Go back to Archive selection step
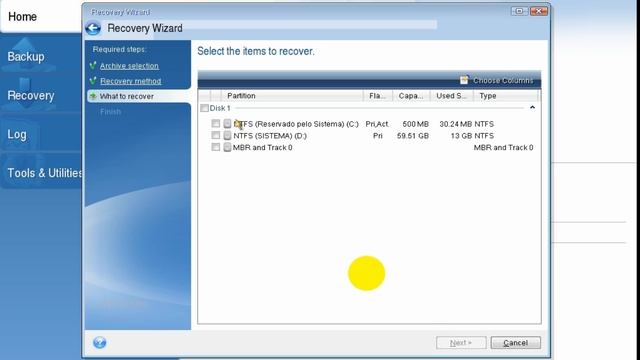The width and height of the screenshot is (640, 360). tap(129, 66)
